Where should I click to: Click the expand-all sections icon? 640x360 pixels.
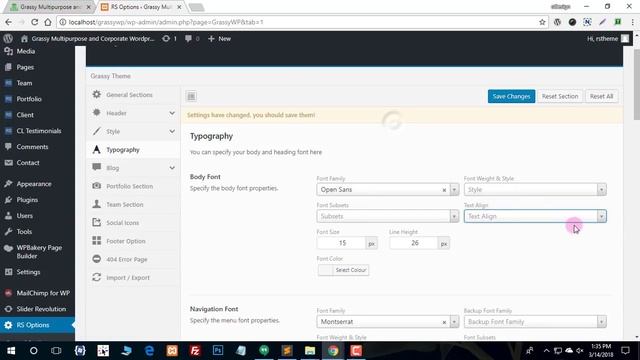tap(191, 96)
